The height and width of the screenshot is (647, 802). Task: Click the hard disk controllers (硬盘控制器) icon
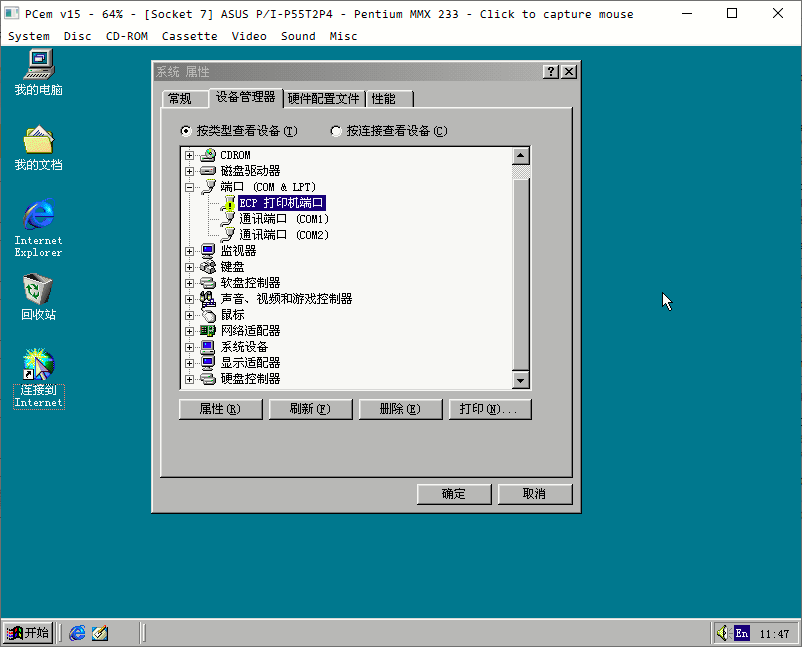point(208,379)
